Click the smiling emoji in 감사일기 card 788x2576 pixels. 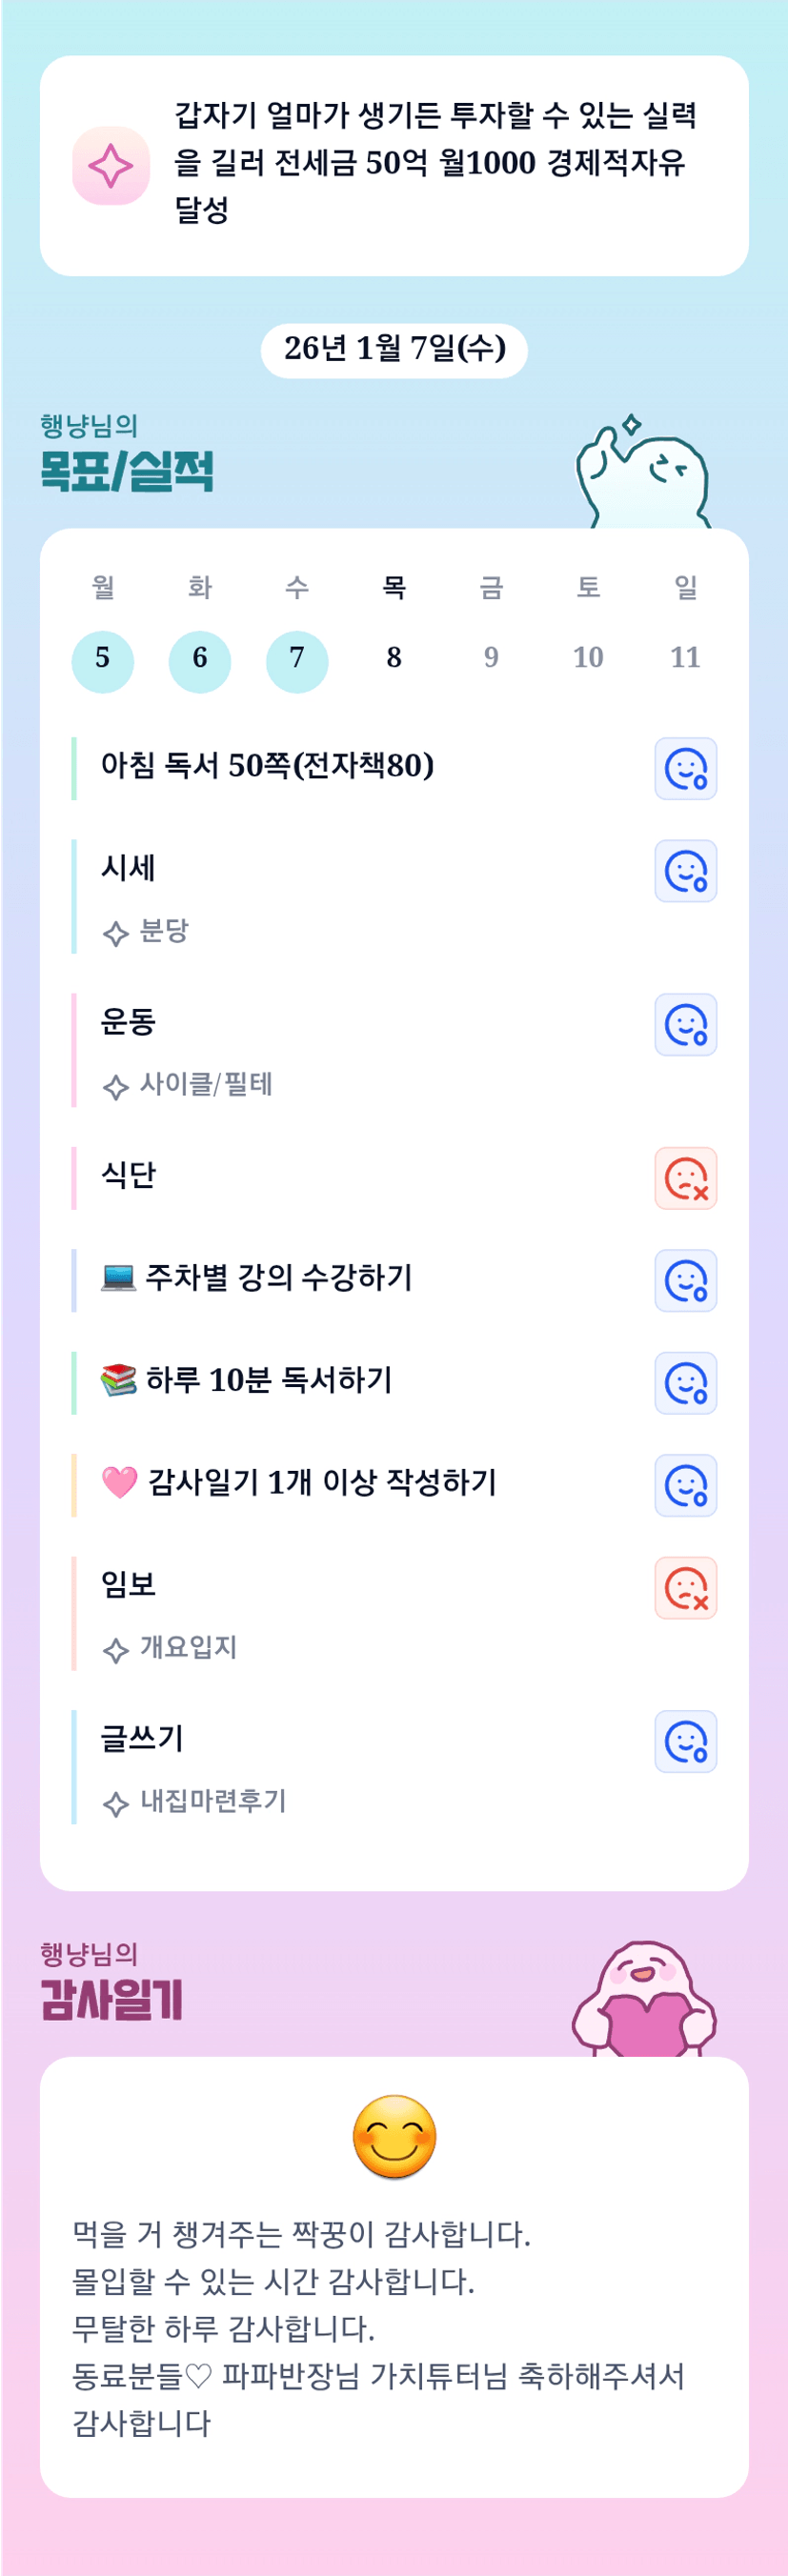(x=394, y=2137)
